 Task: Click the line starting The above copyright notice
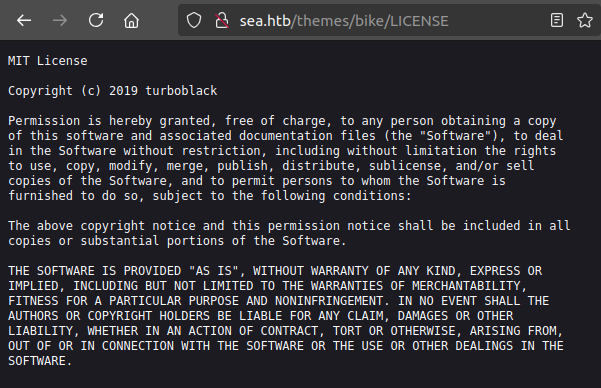click(289, 225)
